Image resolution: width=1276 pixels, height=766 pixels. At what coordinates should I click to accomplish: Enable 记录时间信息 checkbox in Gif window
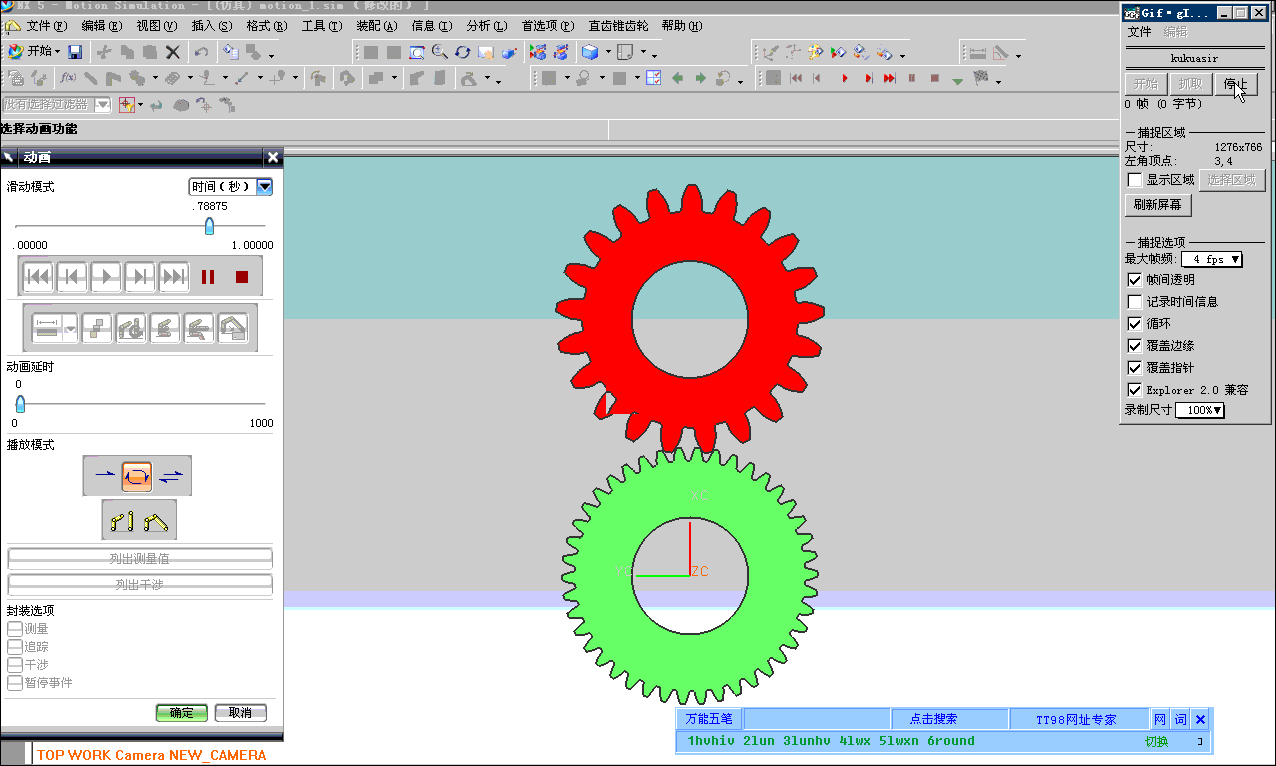point(1134,302)
